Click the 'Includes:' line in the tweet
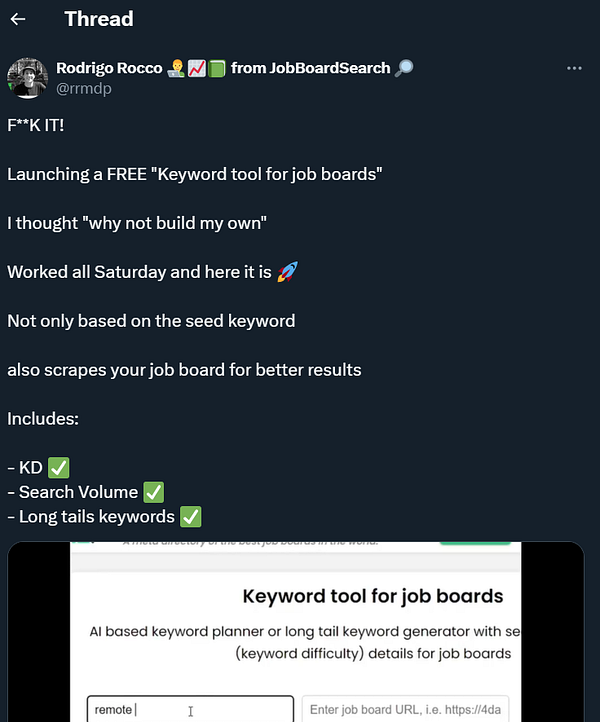Screen dimensions: 600x722 (x=42, y=419)
